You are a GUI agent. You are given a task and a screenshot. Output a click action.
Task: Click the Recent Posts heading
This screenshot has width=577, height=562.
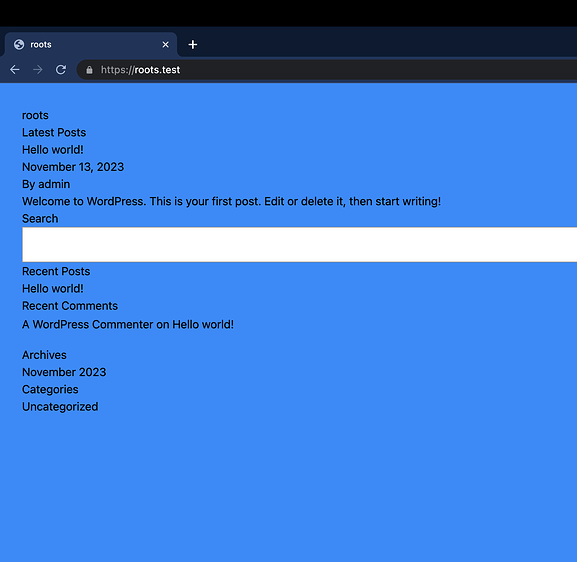[56, 271]
